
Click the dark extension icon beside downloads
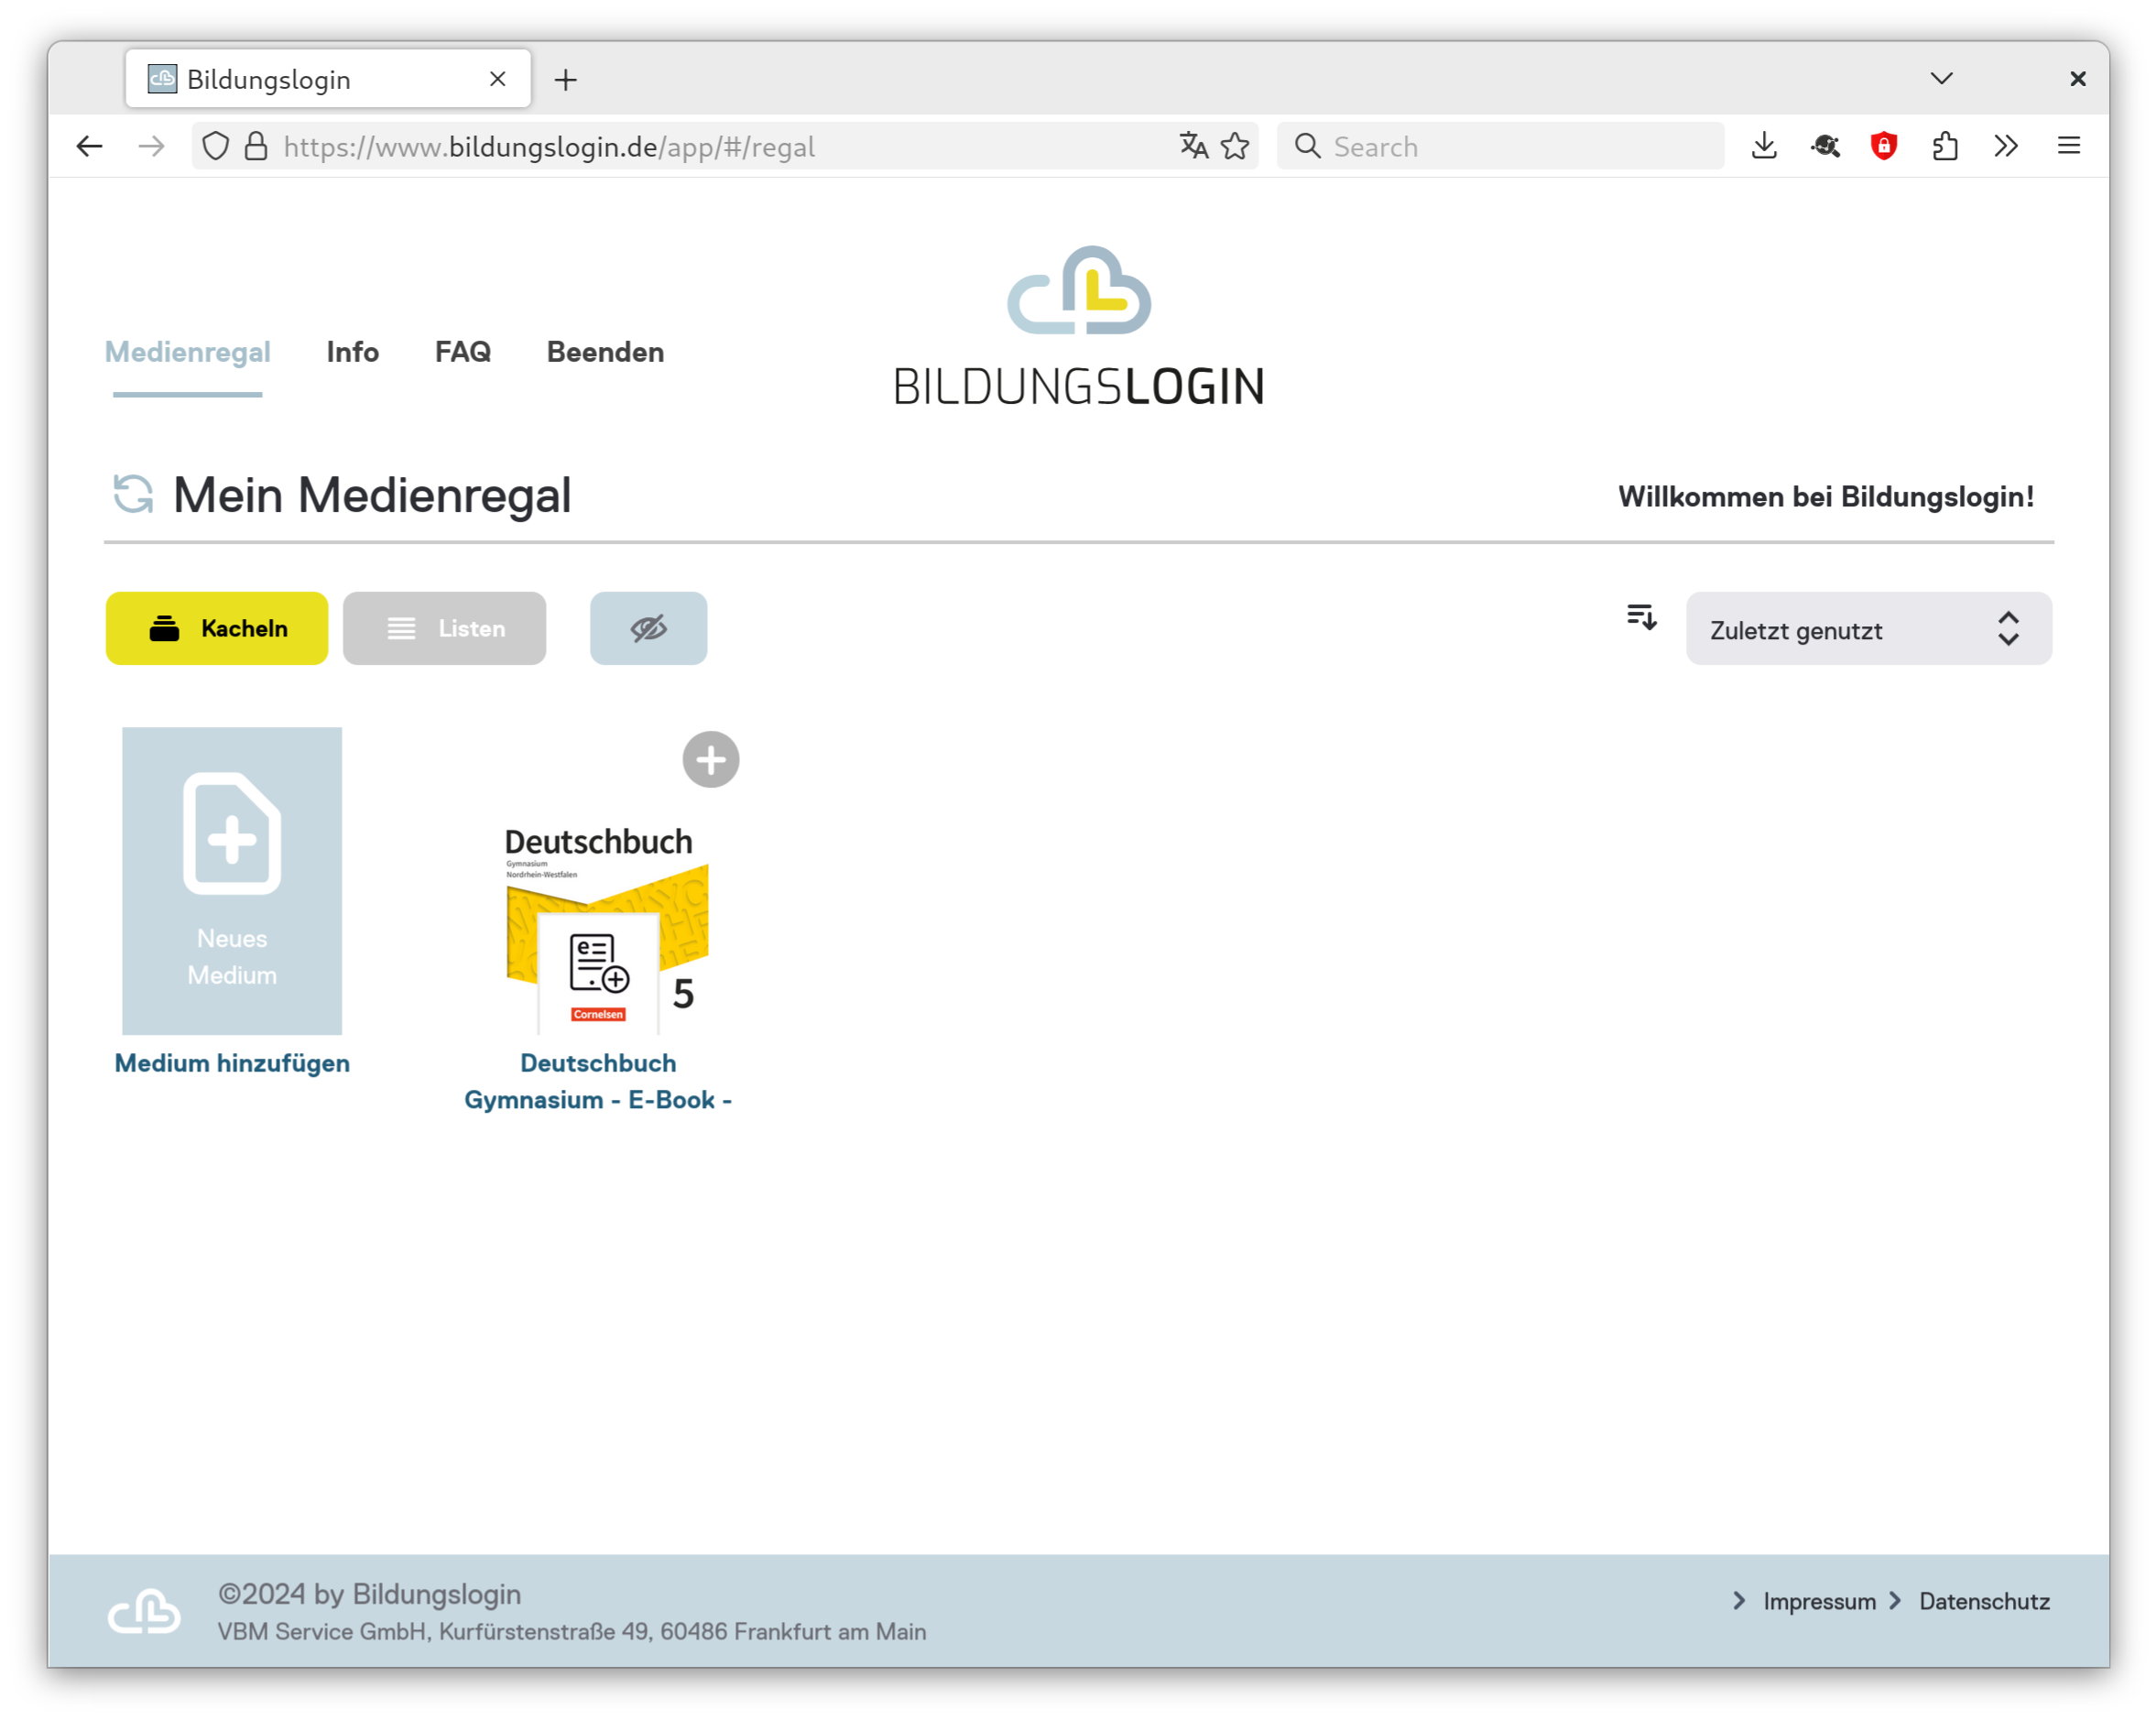[x=1825, y=146]
